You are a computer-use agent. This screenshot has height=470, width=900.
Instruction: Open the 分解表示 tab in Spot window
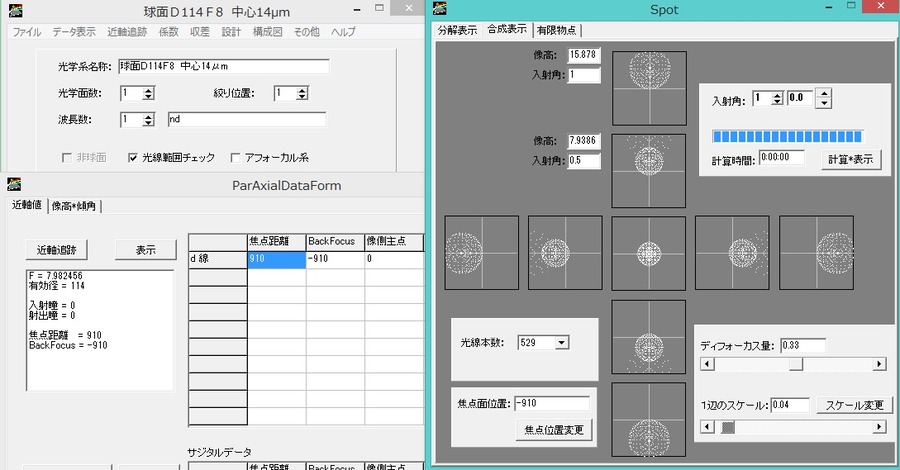pyautogui.click(x=457, y=30)
